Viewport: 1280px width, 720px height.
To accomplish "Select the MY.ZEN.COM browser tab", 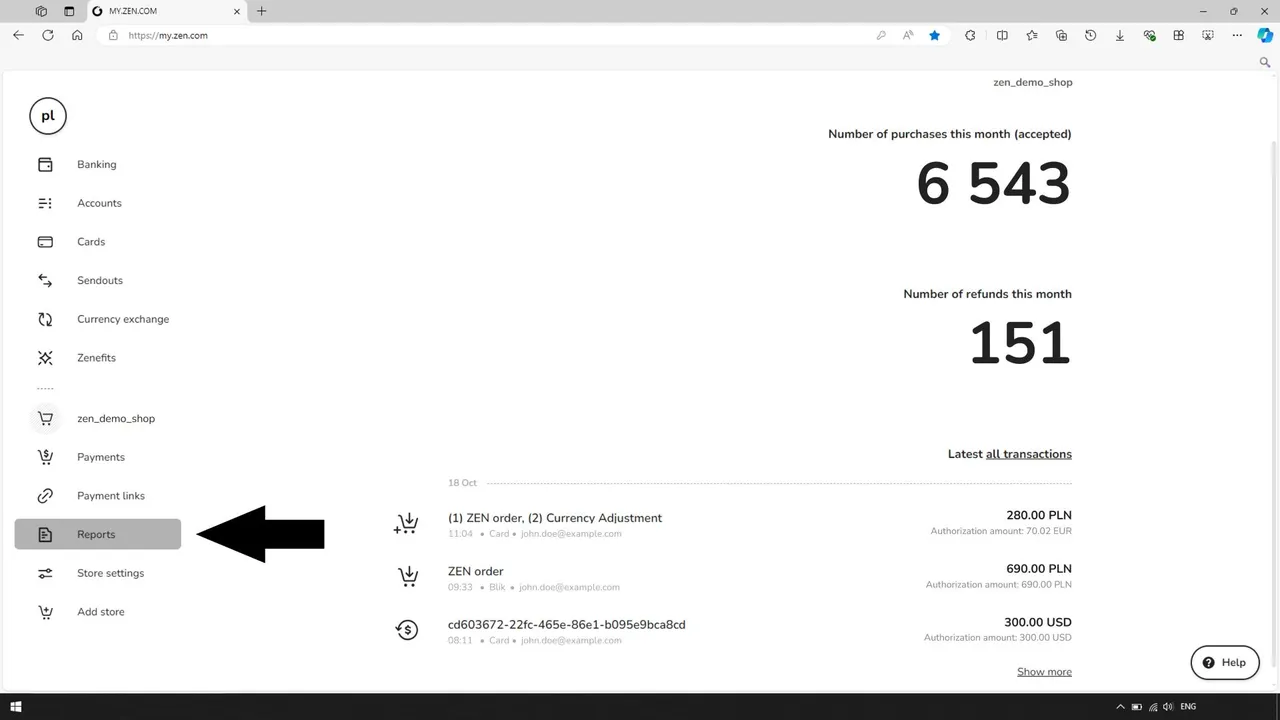I will [x=165, y=11].
